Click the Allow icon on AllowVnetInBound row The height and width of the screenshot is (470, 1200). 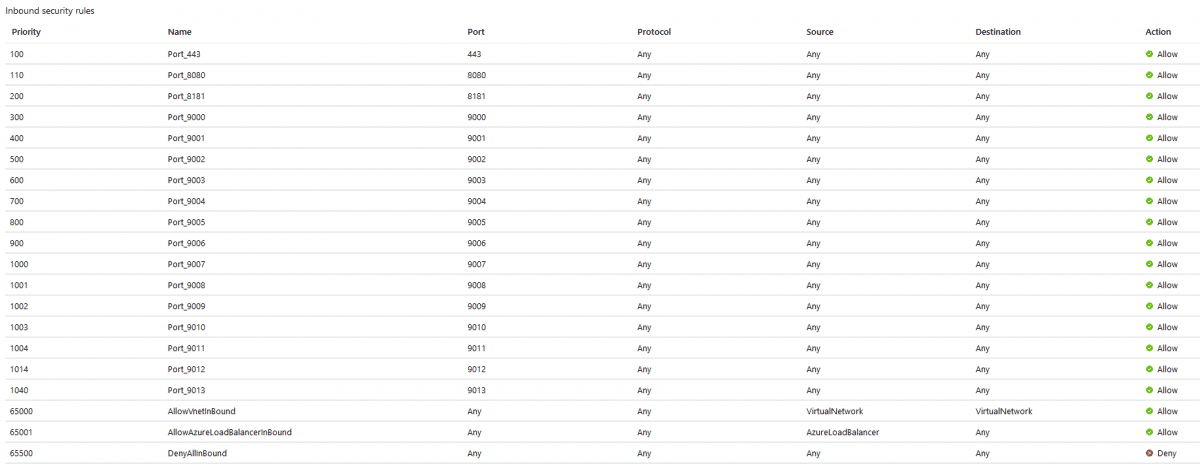pos(1150,411)
